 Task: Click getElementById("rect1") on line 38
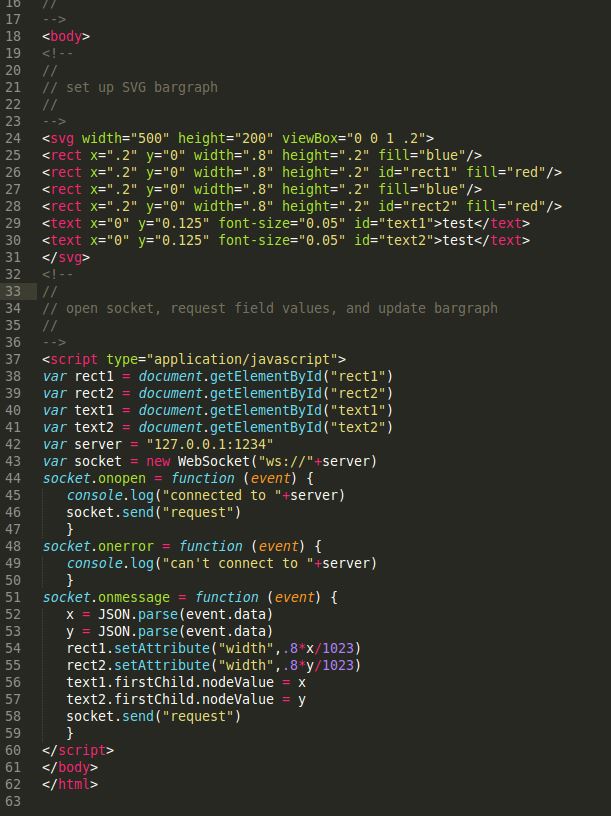301,377
